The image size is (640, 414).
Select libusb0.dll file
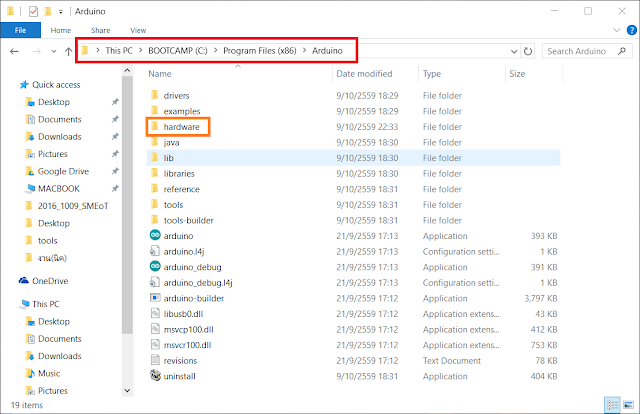(353, 314)
